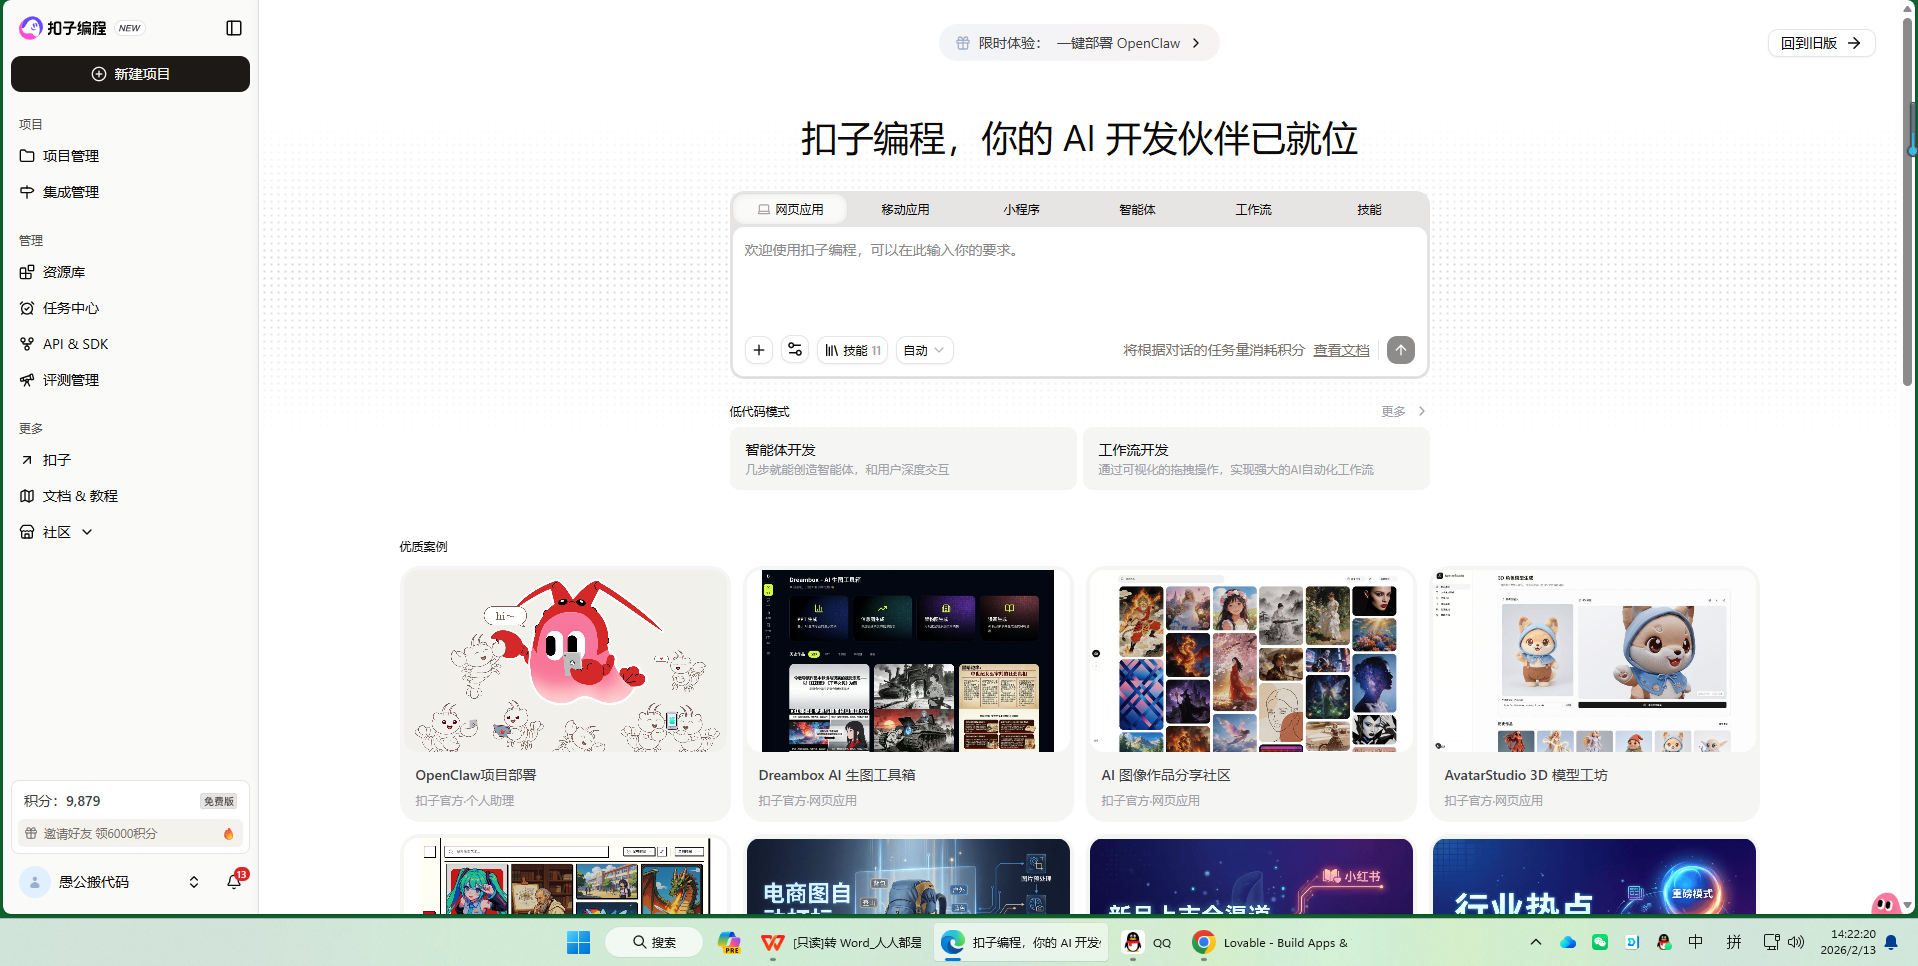
Task: Open the 资源库 resource library
Action: point(63,271)
